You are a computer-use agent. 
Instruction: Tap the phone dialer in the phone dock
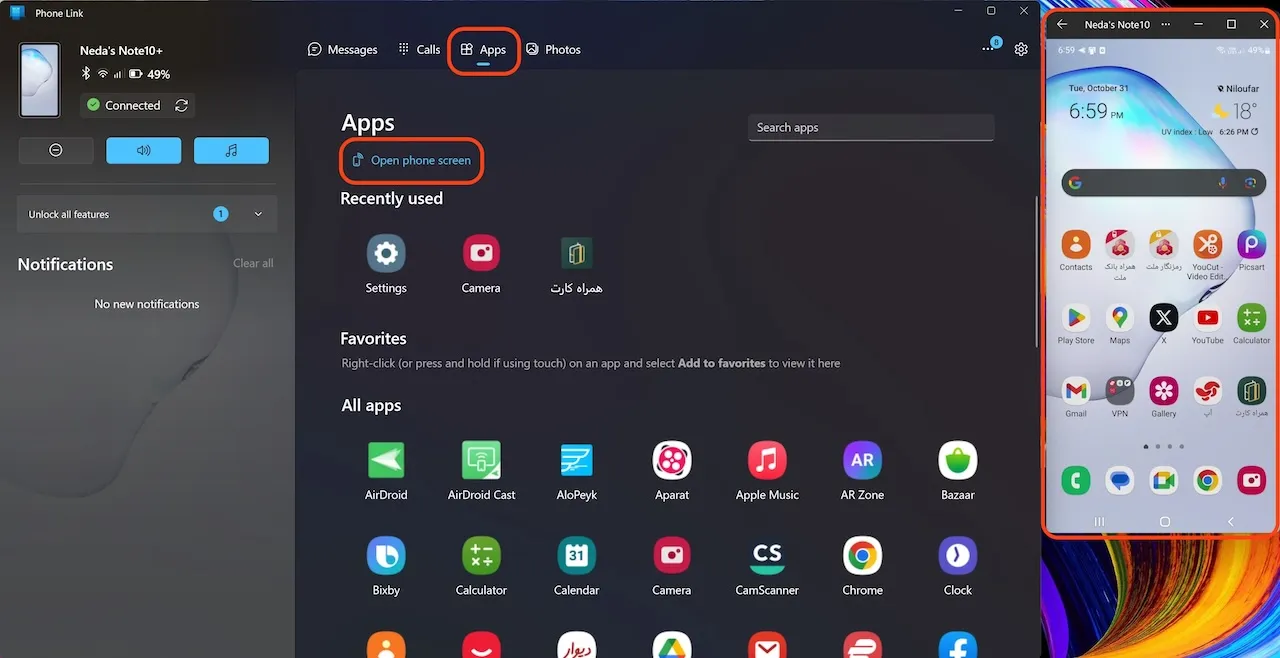tap(1076, 481)
